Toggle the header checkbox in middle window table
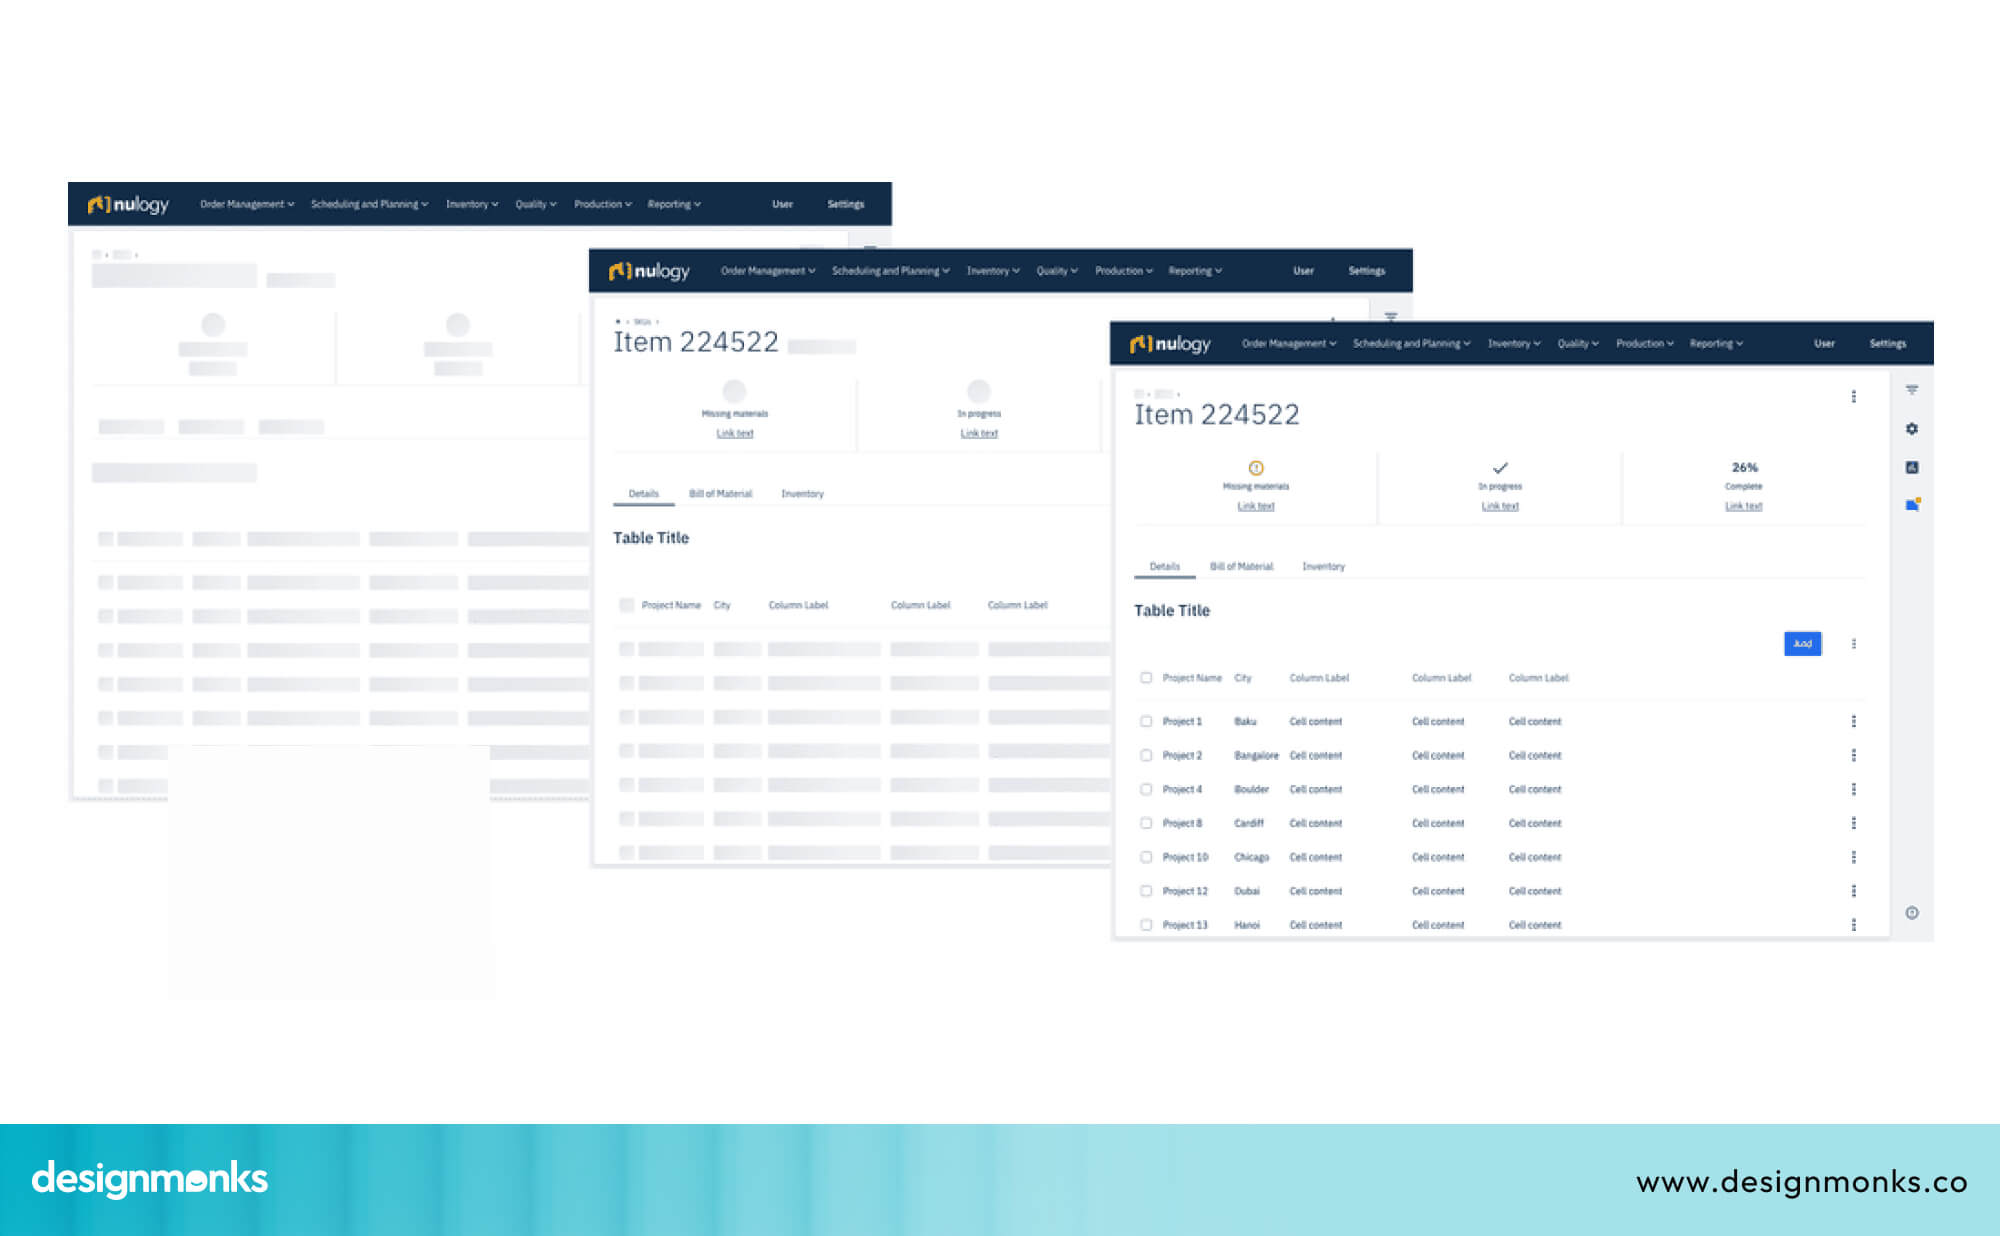 tap(626, 605)
